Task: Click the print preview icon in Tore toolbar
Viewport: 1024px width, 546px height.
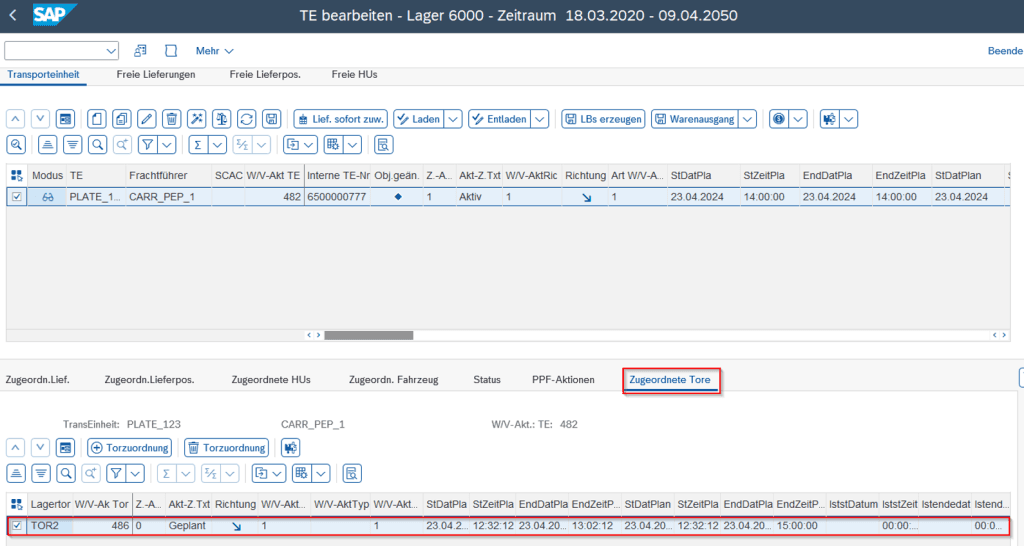Action: 352,474
